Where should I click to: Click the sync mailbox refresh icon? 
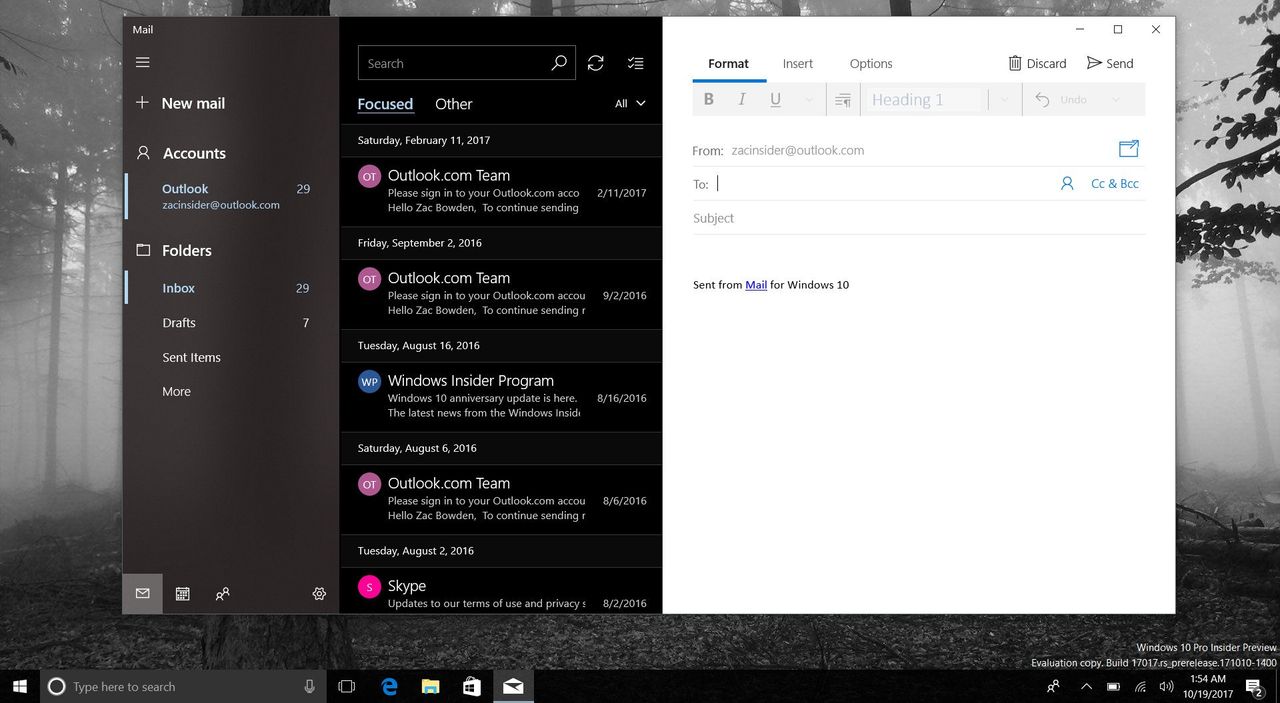pos(595,63)
